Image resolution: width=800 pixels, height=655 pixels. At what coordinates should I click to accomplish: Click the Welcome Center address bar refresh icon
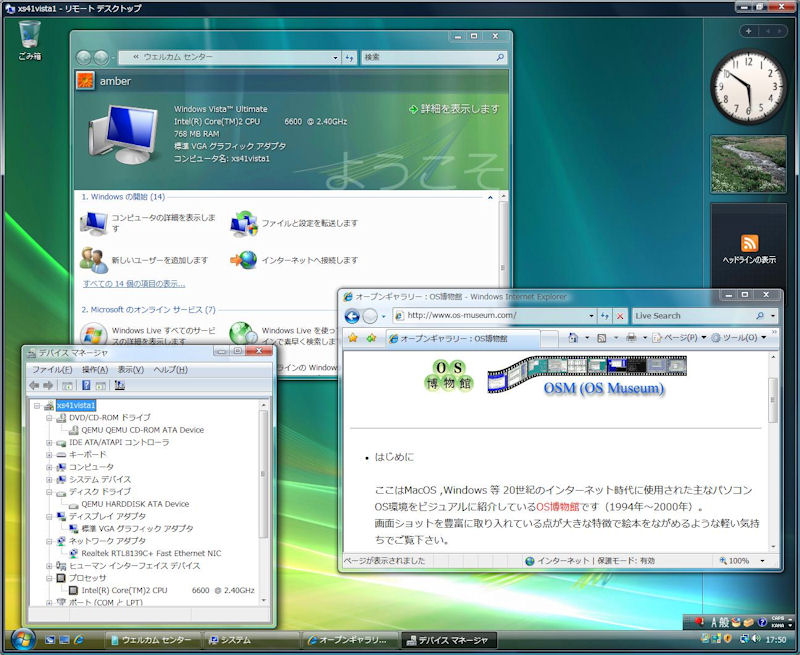pos(349,58)
